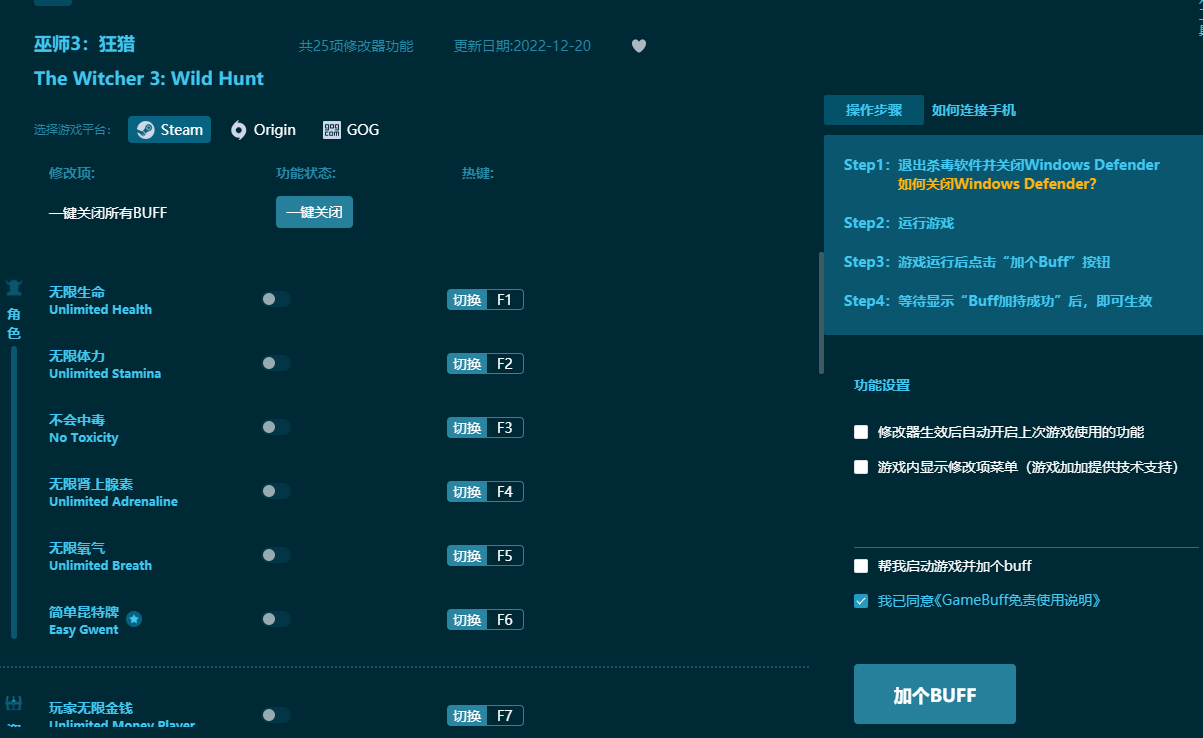
Task: Turn on the 玩家无限金钱 toggle
Action: click(276, 715)
